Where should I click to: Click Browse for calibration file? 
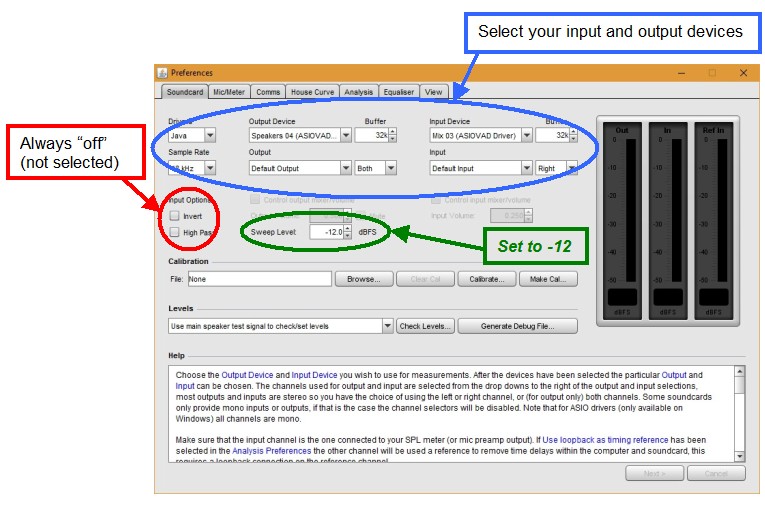pos(362,280)
